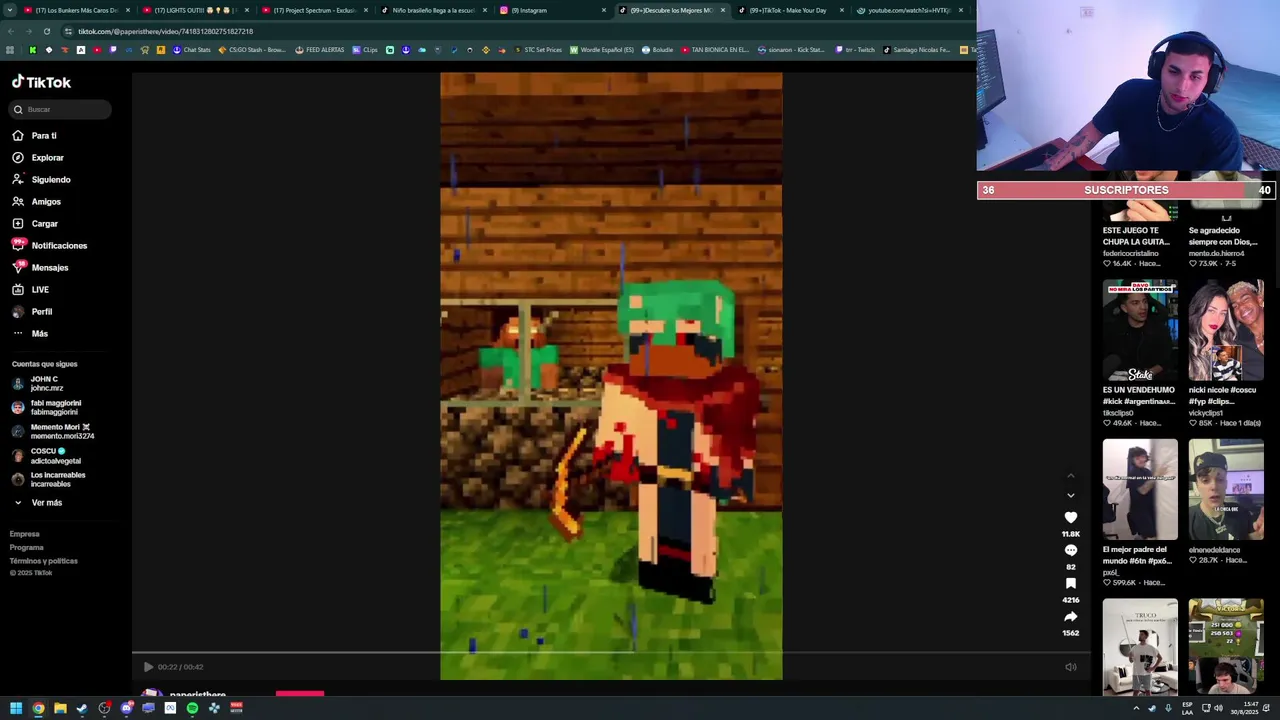Expand Términos y políticas footer section
The width and height of the screenshot is (1280, 720).
coord(44,561)
